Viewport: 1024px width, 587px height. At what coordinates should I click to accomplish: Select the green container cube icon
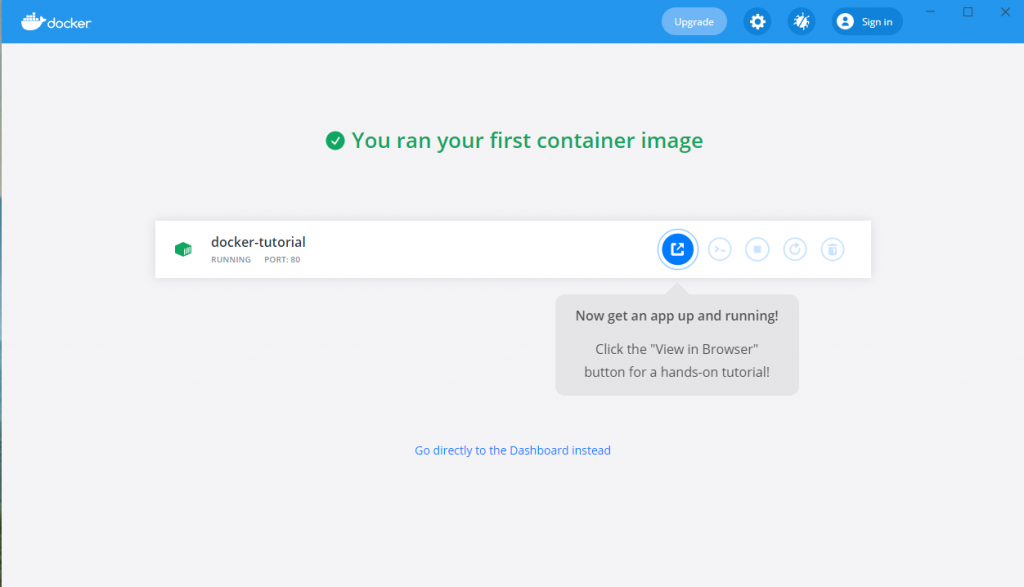(184, 249)
